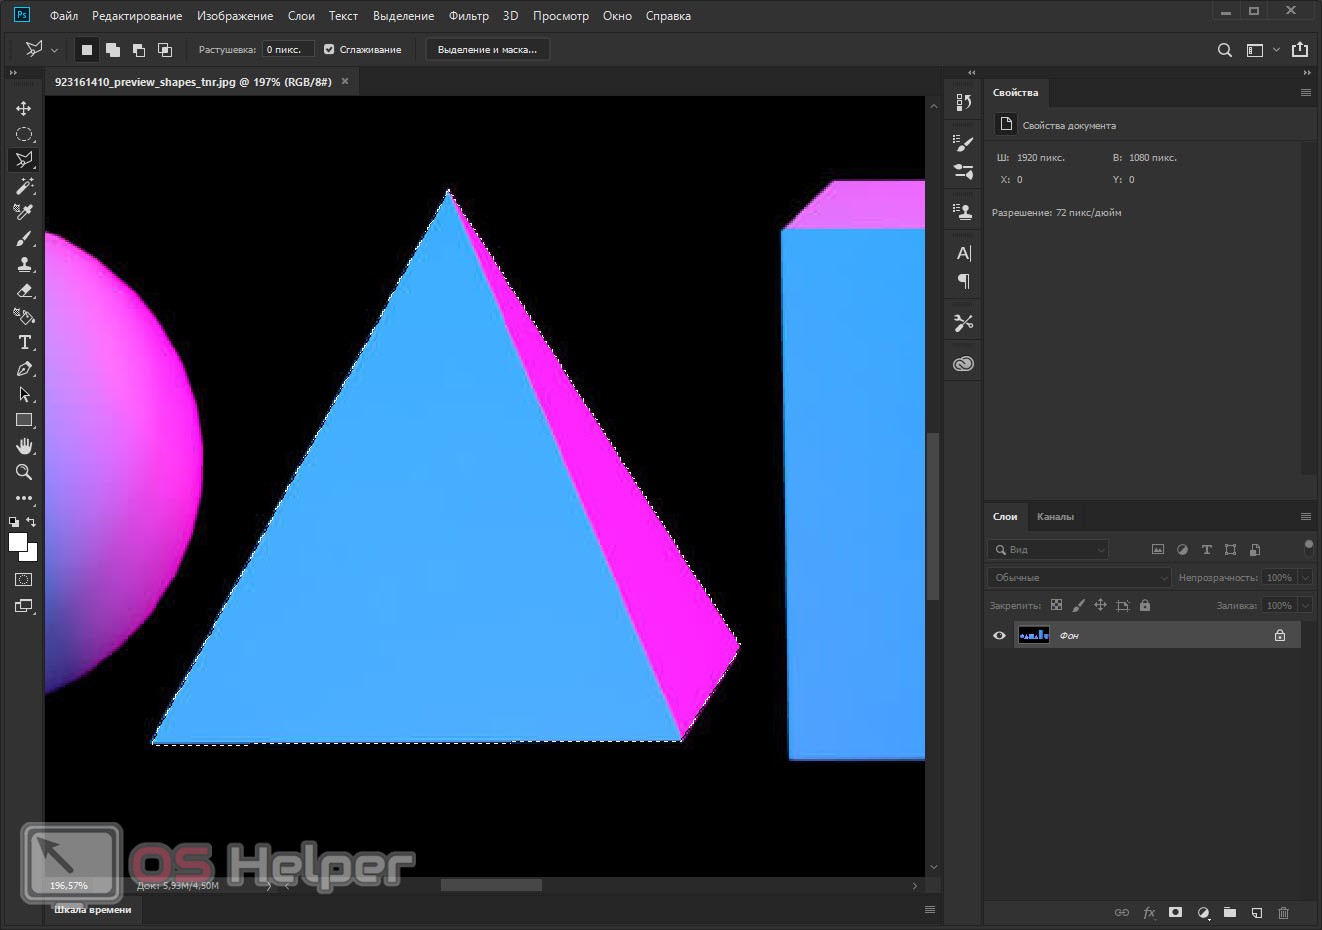Select the Brush tool

click(24, 238)
